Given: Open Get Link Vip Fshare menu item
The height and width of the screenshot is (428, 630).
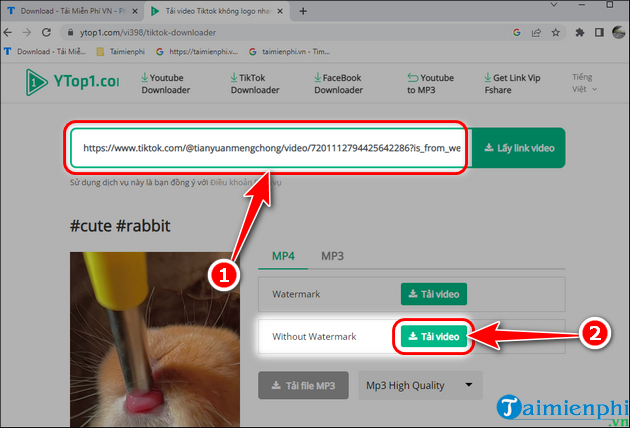Looking at the screenshot, I should (x=512, y=84).
